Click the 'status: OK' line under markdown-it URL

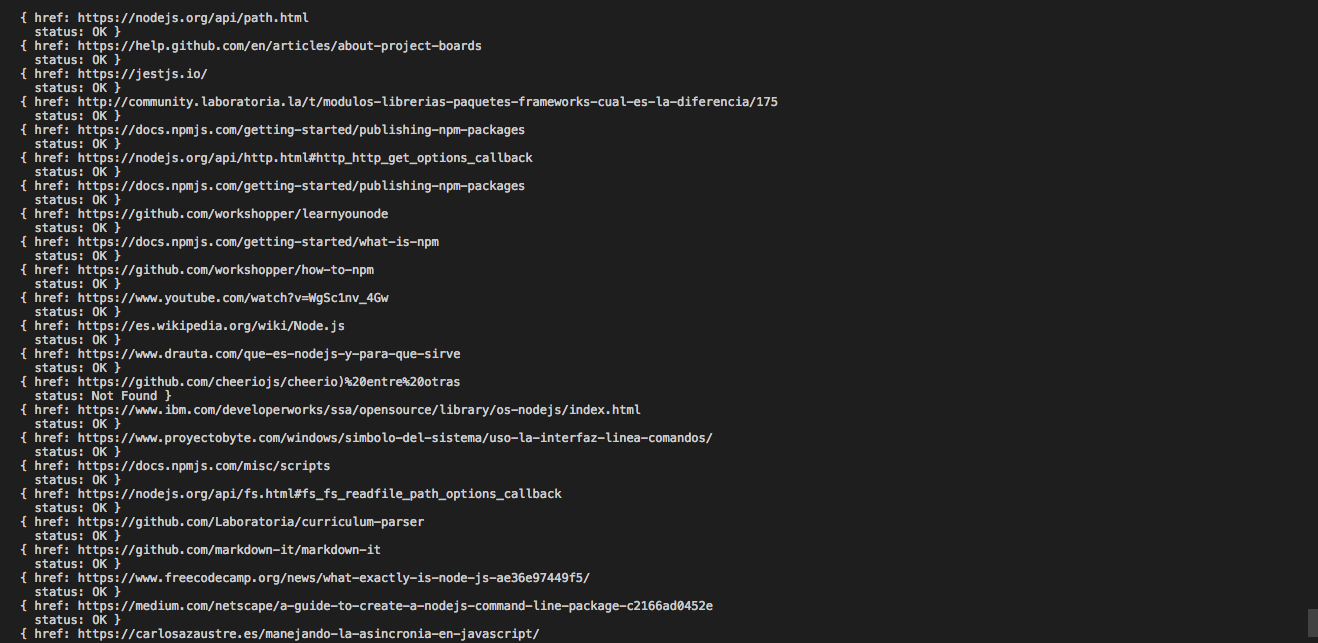(77, 564)
